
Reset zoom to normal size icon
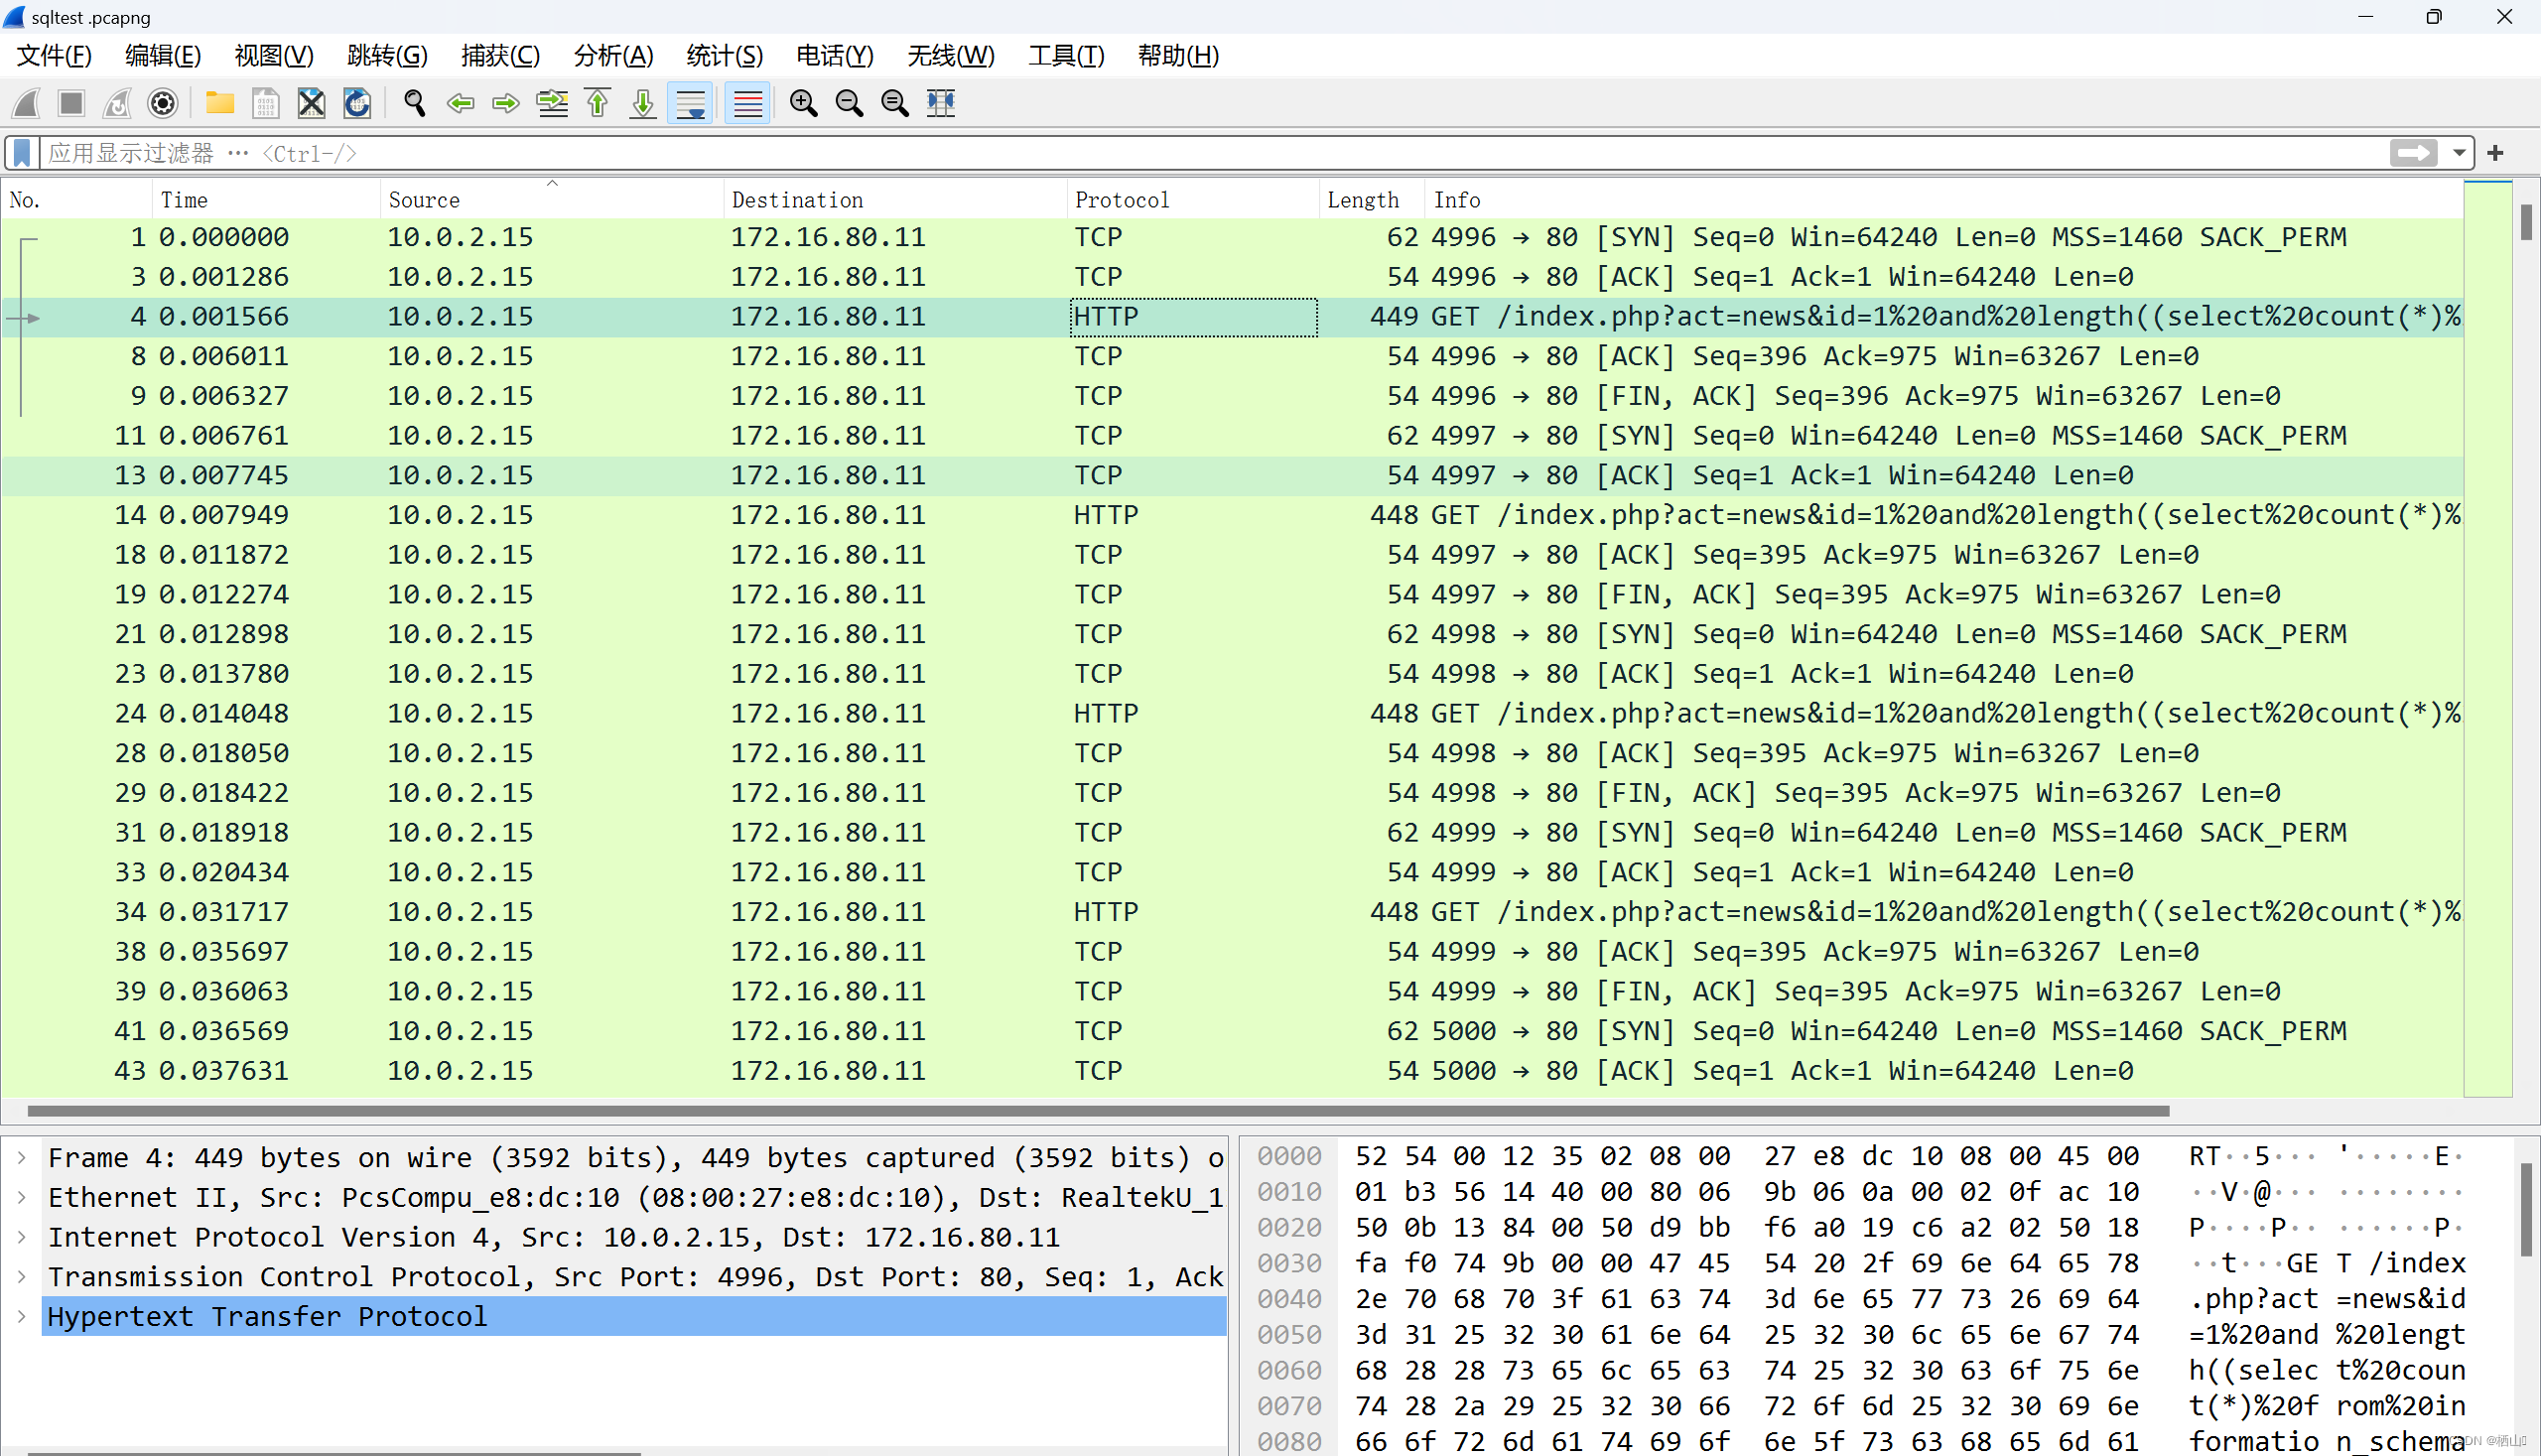click(895, 103)
